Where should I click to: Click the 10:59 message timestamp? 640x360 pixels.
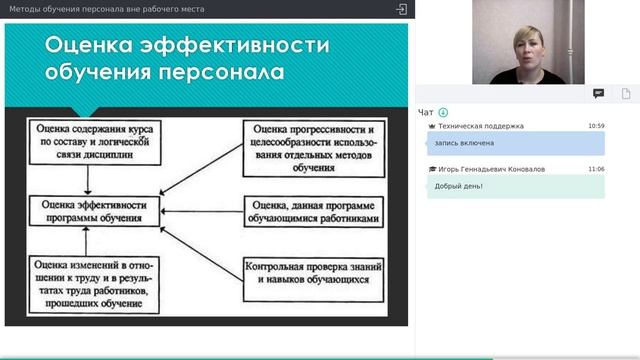(x=596, y=126)
